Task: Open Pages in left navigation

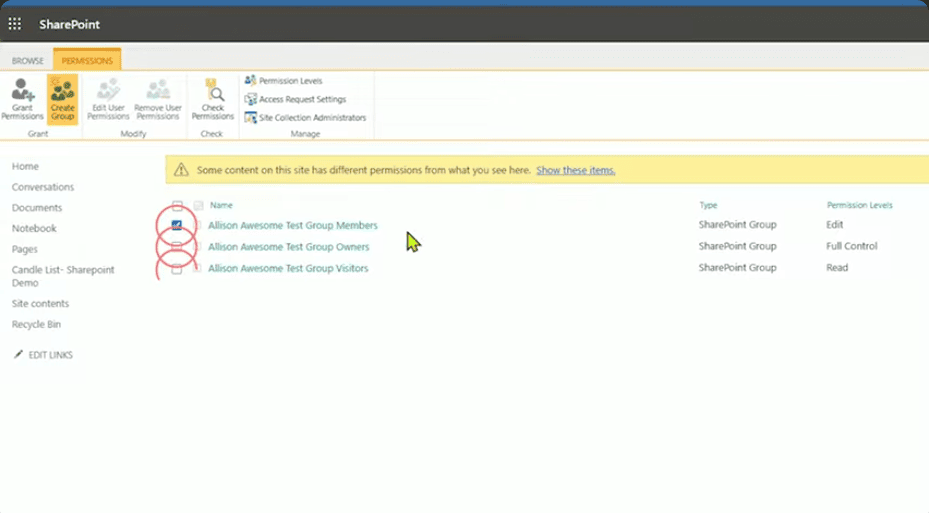Action: pyautogui.click(x=24, y=249)
